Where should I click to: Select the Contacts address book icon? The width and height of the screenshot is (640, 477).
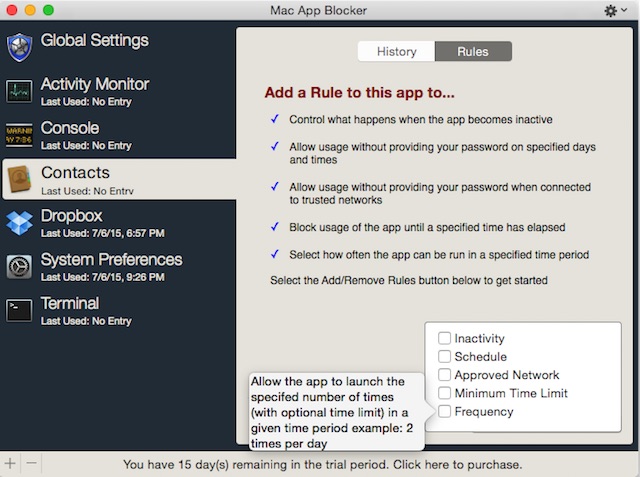(20, 179)
